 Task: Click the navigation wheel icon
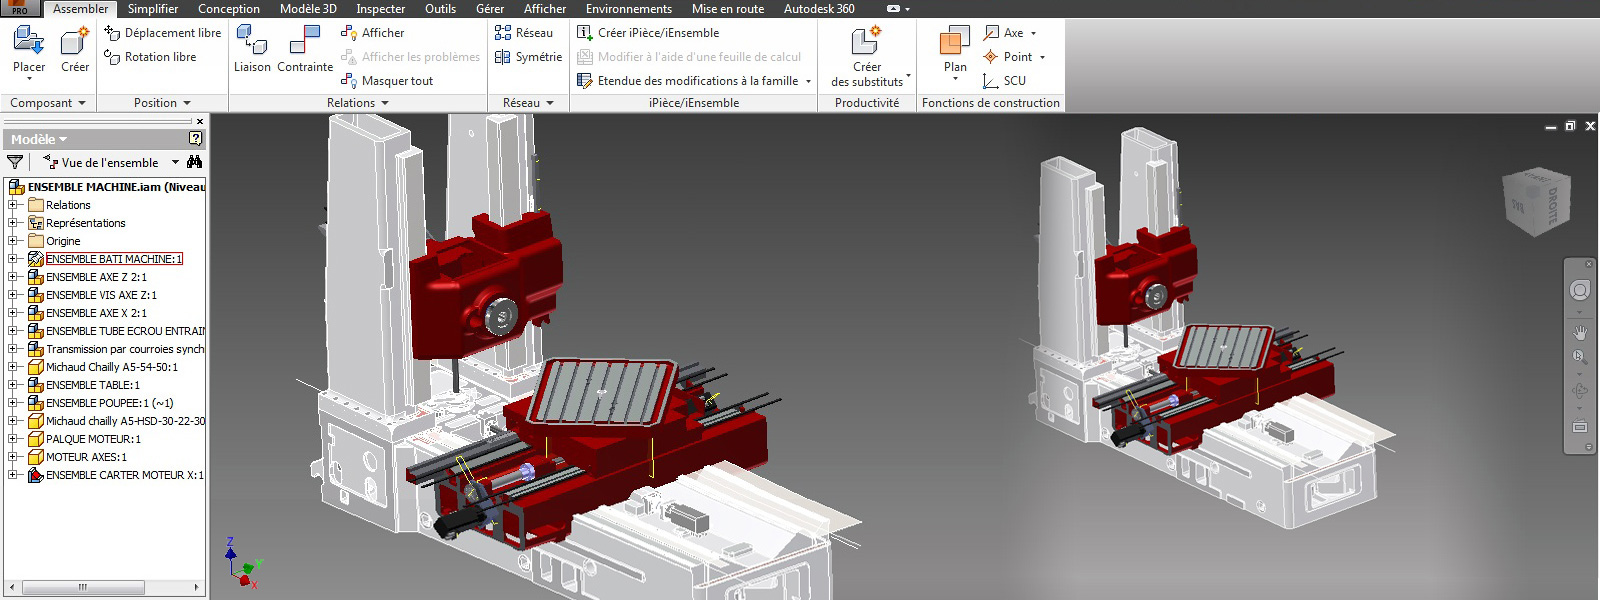click(x=1580, y=290)
